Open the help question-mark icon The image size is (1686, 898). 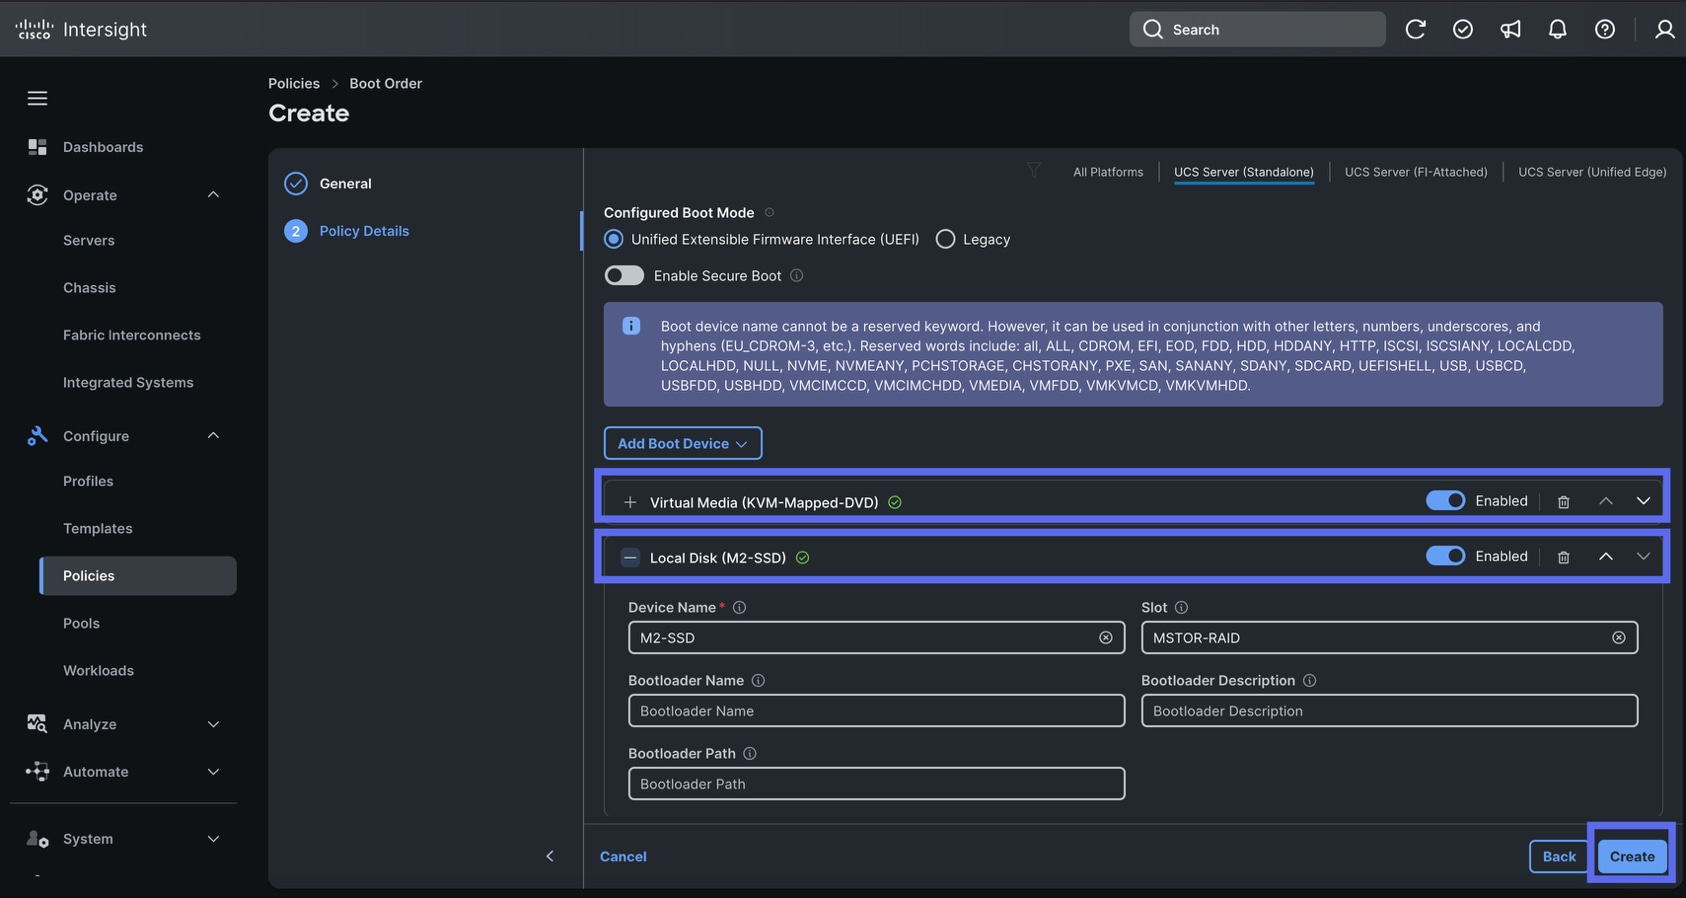[1605, 29]
